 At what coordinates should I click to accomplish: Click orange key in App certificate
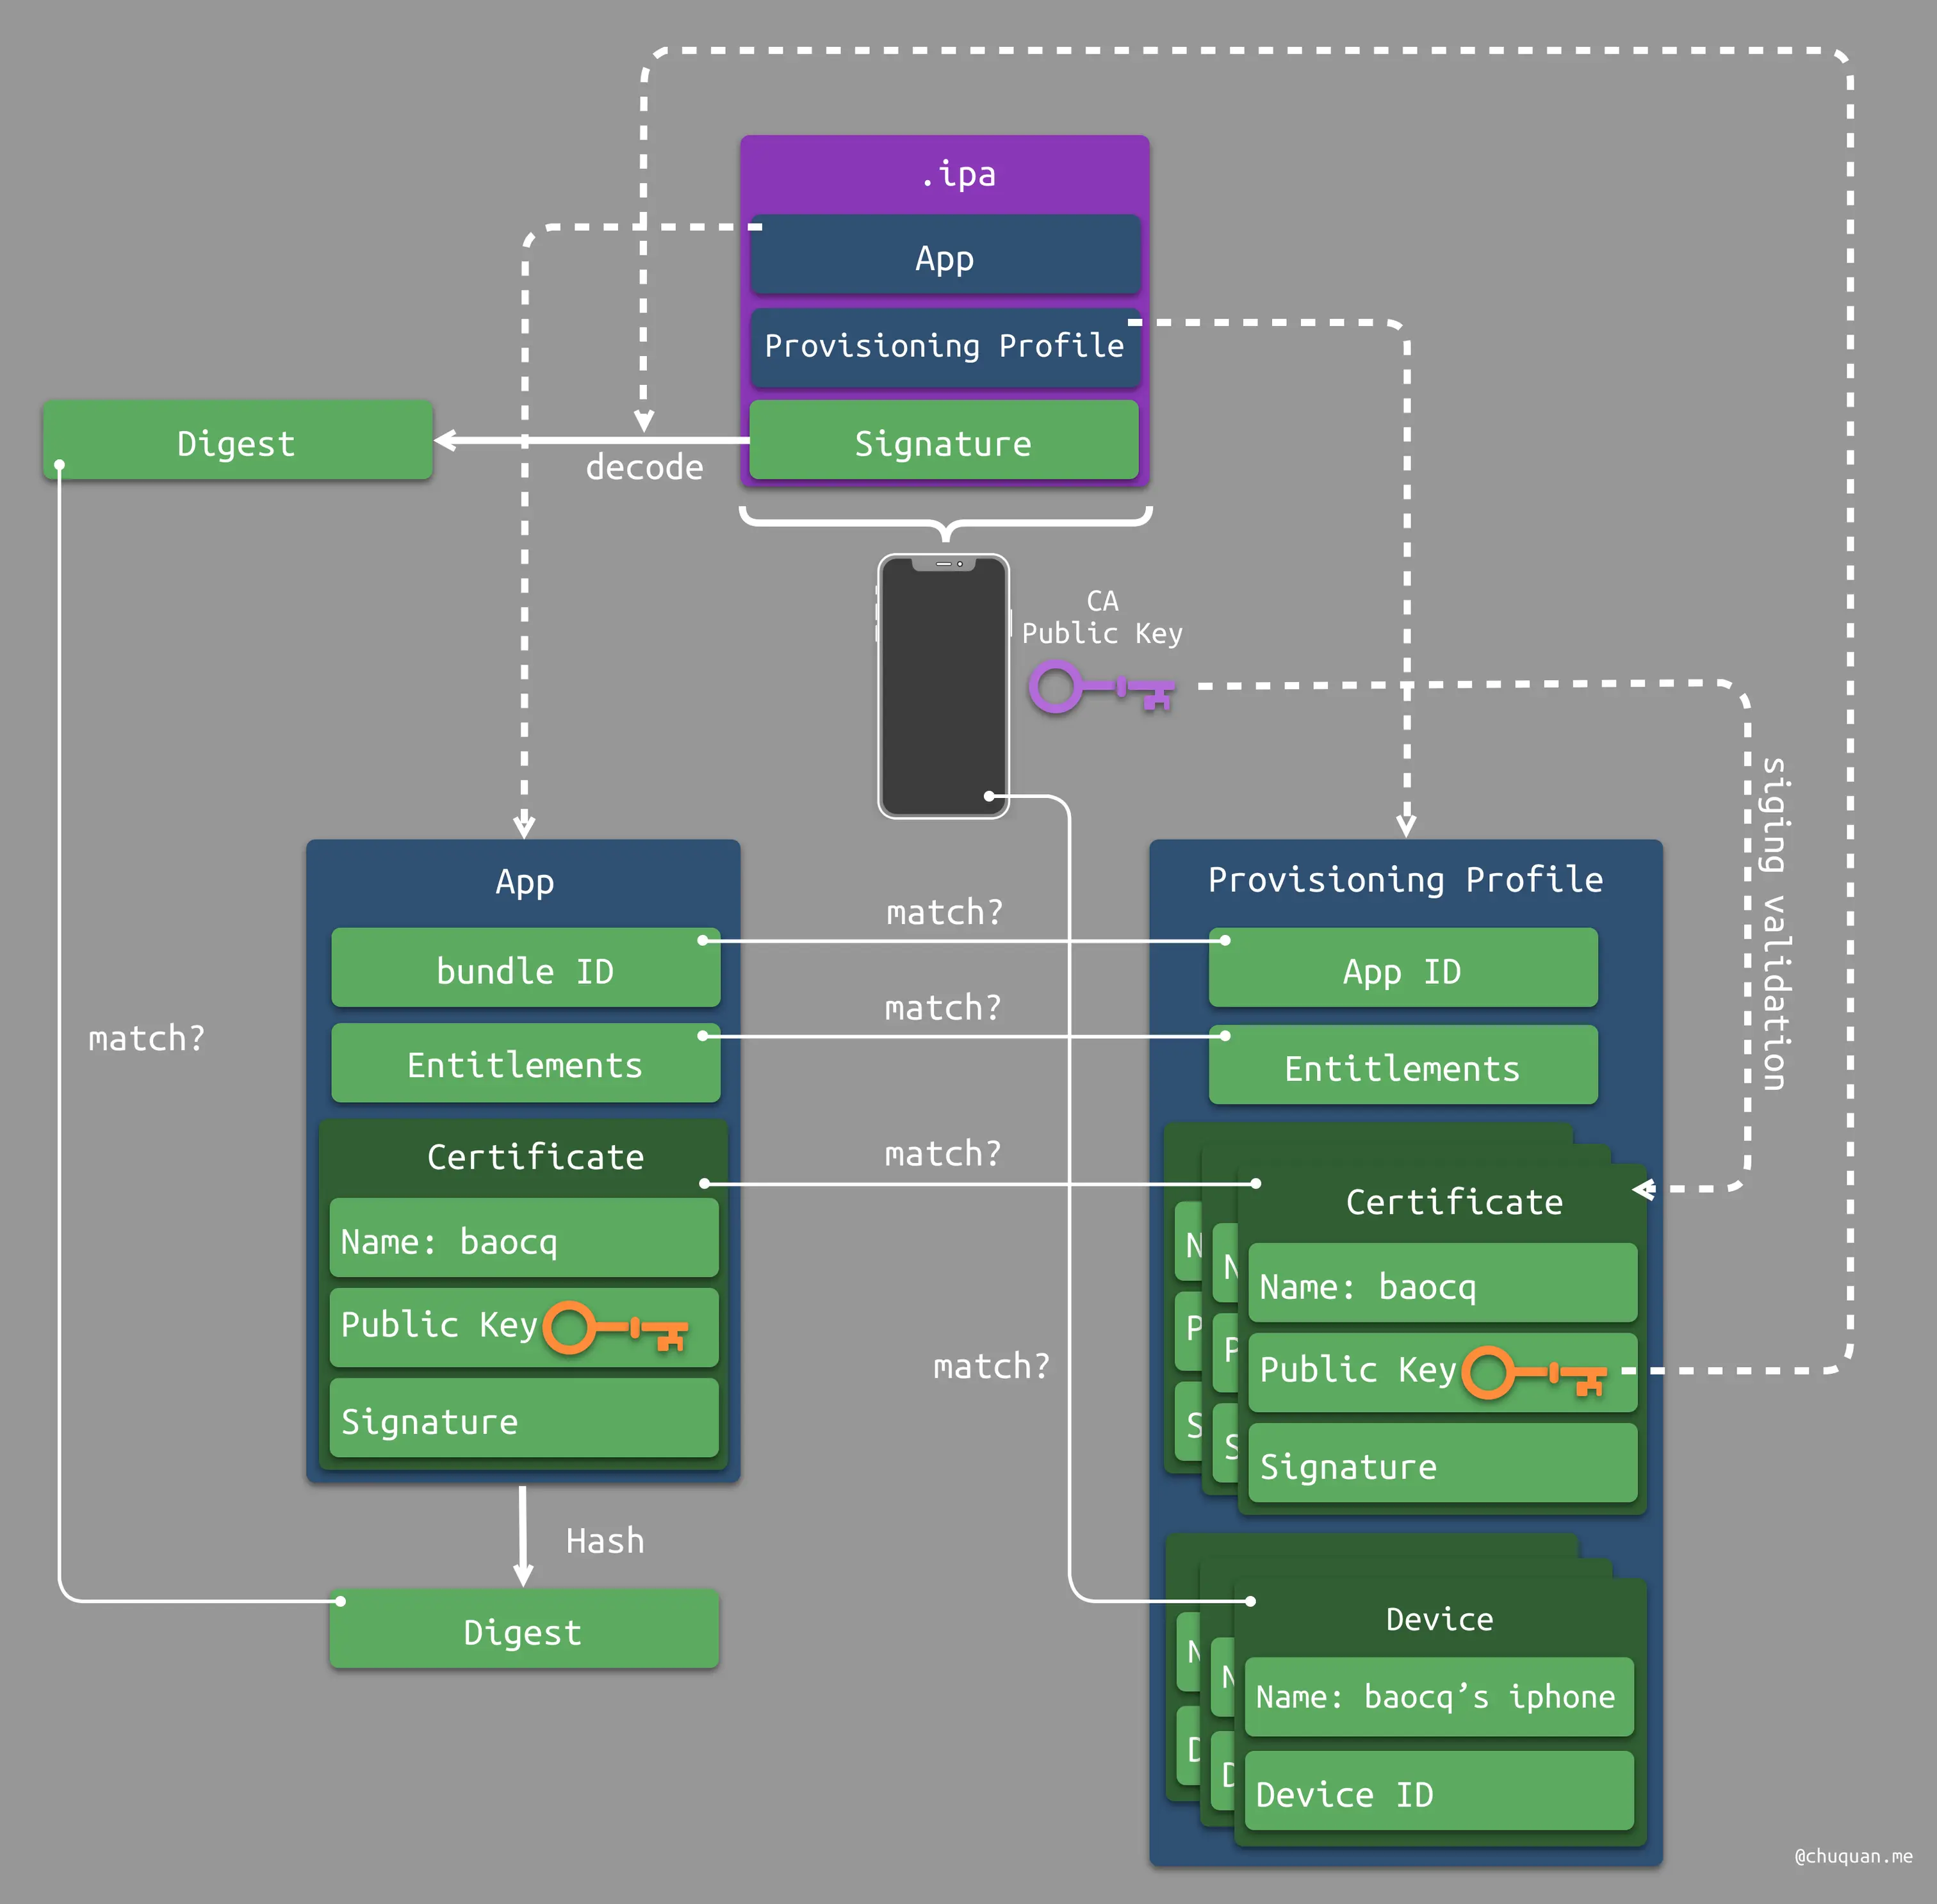[x=614, y=1328]
